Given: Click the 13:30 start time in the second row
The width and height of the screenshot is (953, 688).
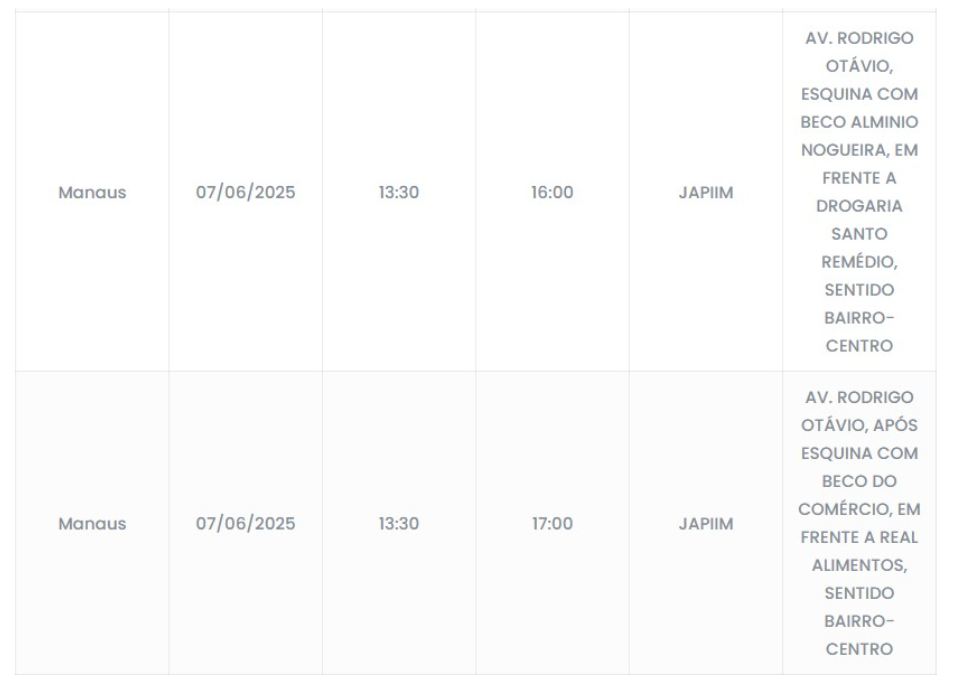Looking at the screenshot, I should (399, 523).
